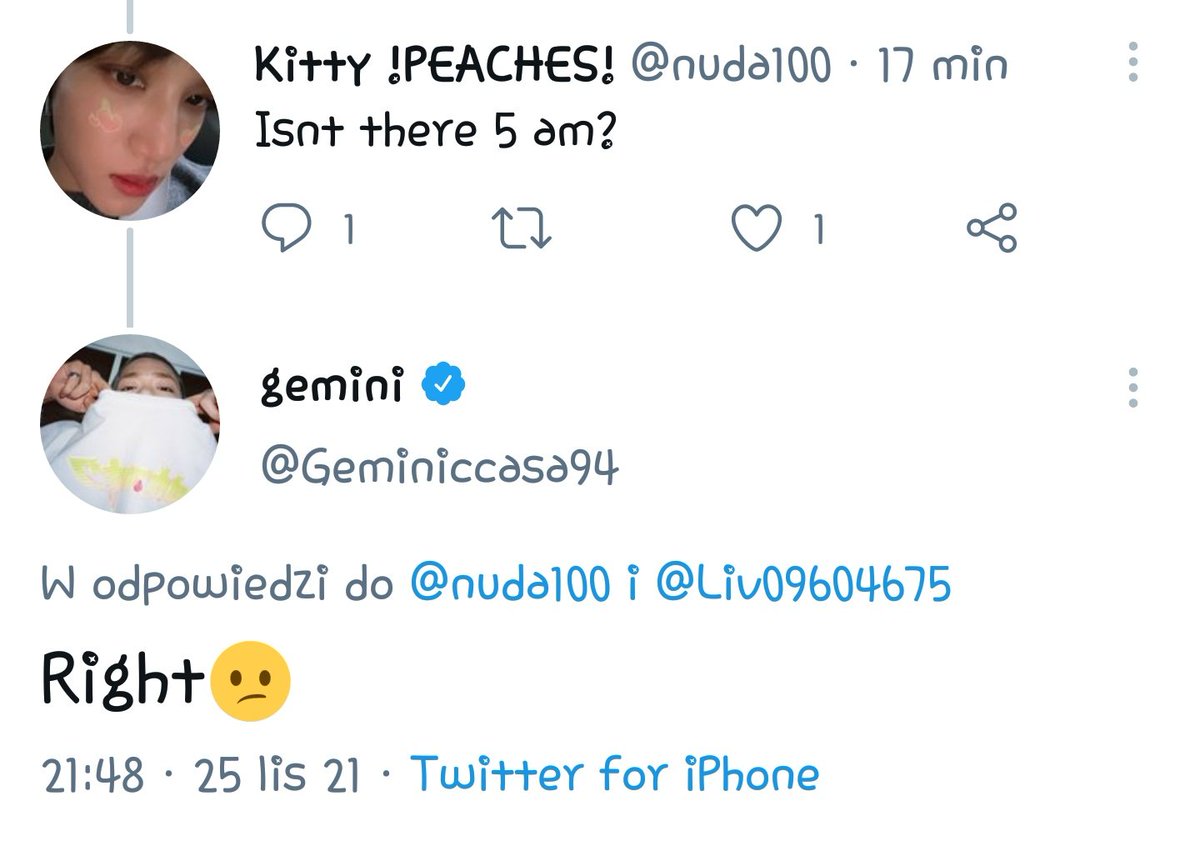
Task: Open gemini's profile picture
Action: pos(130,423)
